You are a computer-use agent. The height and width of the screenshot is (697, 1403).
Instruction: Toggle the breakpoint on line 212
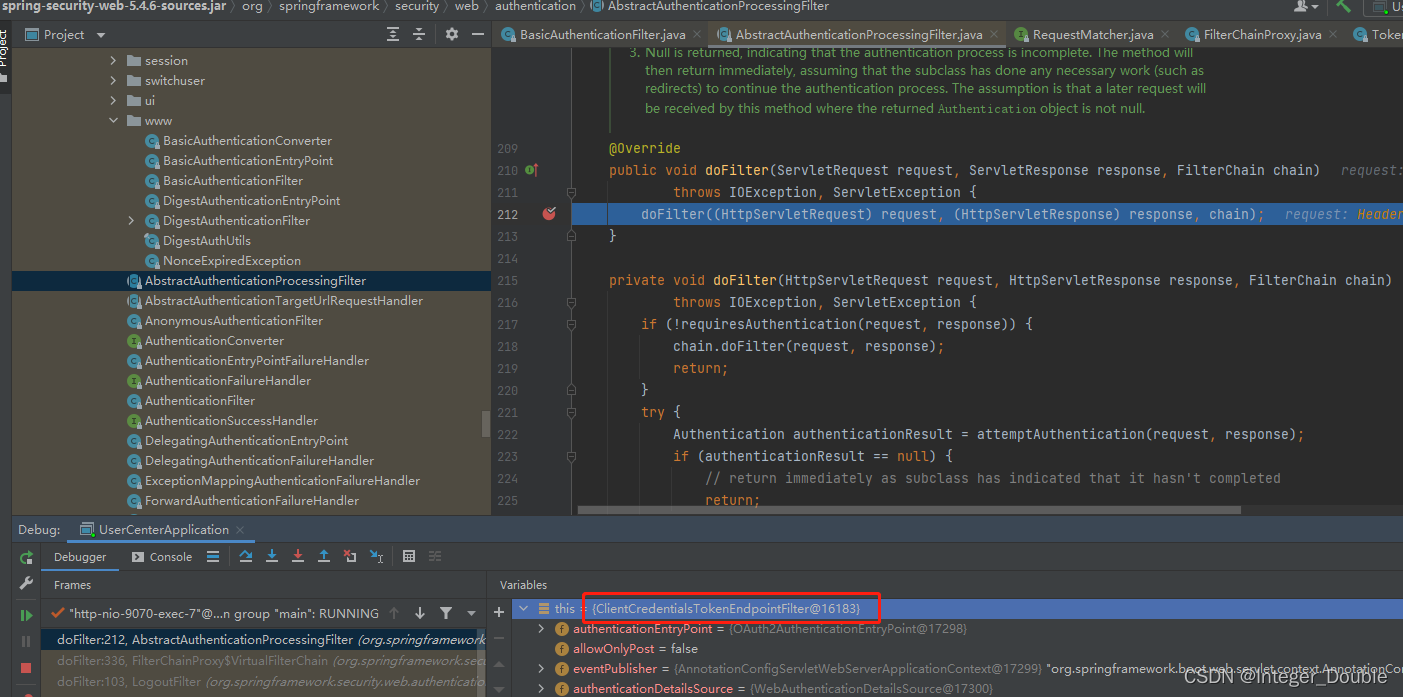click(549, 213)
